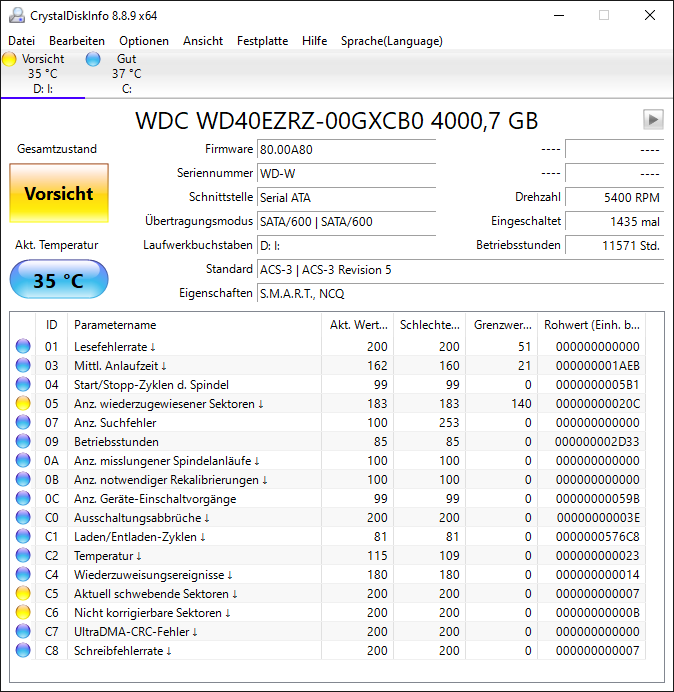Click blue status icon of C2 Temperatur row
The height and width of the screenshot is (692, 674).
coord(23,555)
